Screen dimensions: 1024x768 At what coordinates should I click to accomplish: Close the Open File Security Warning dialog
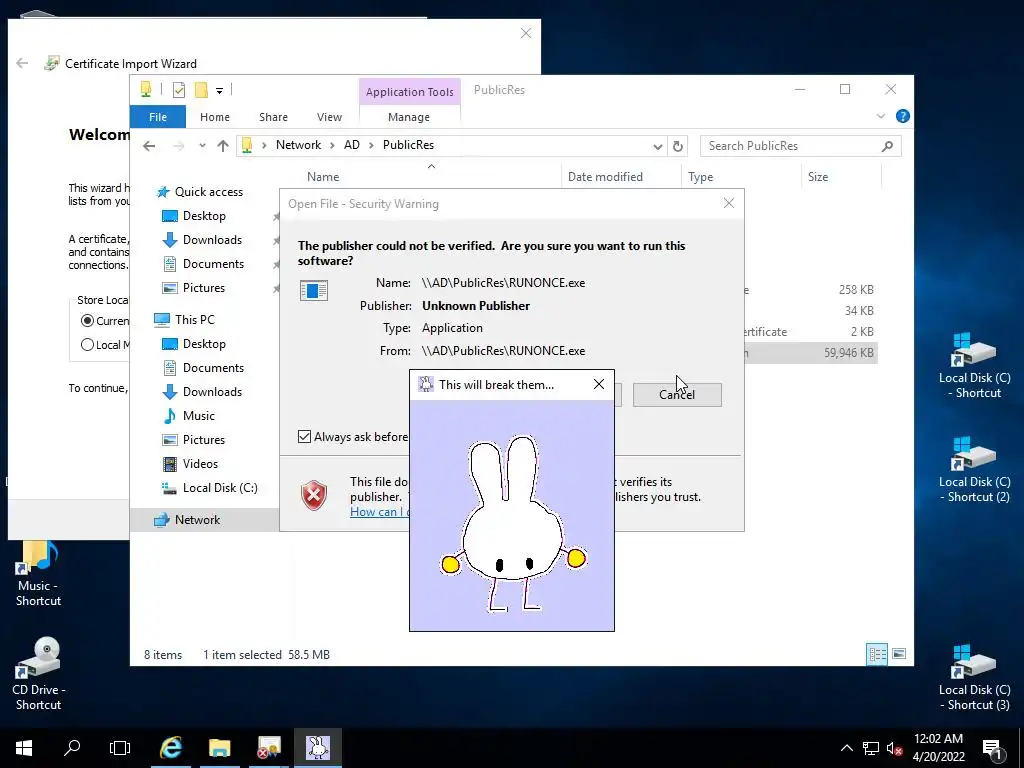729,203
